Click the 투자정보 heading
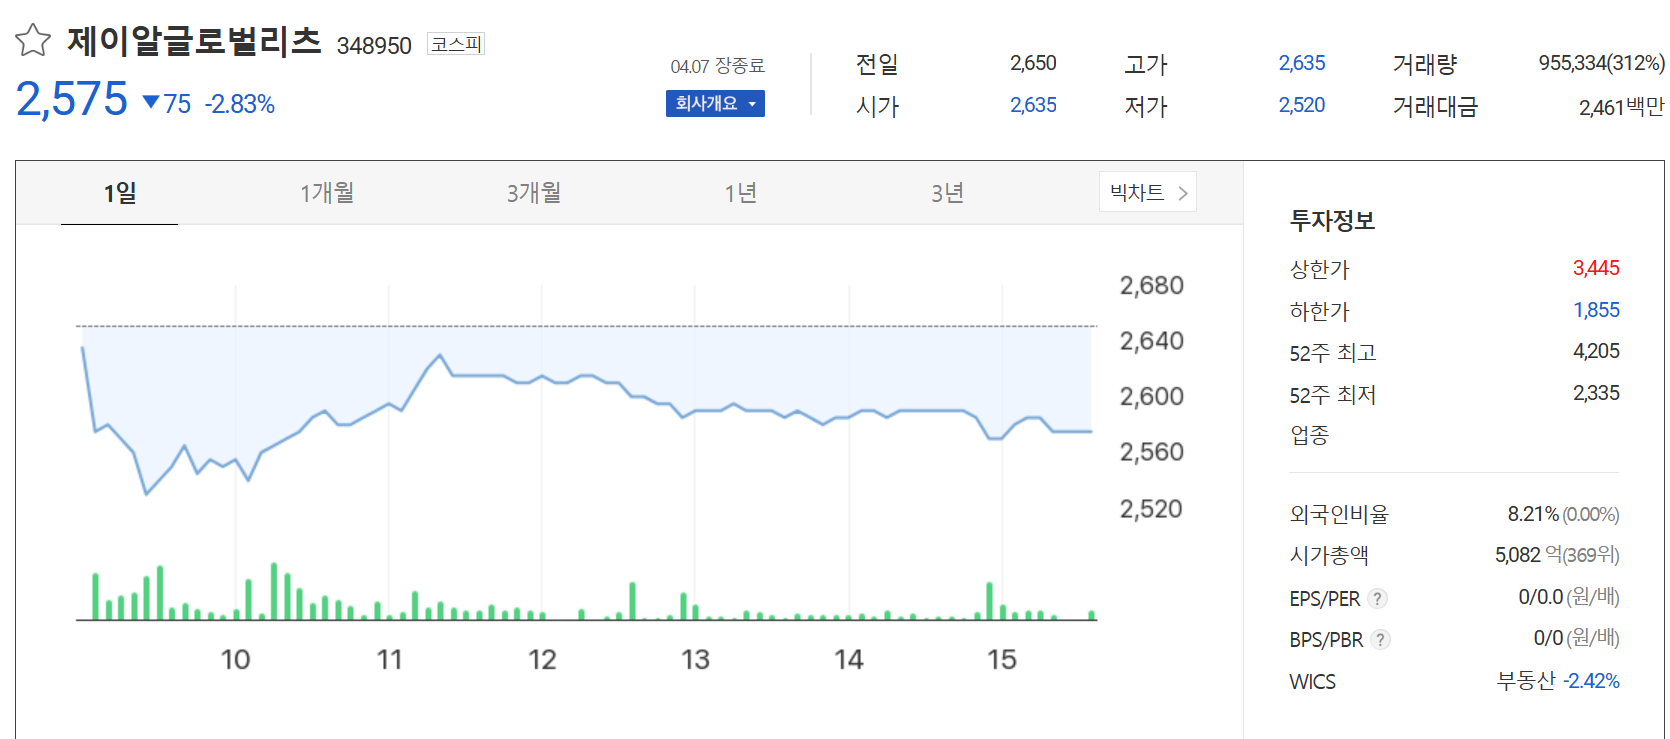This screenshot has height=739, width=1670. tap(1332, 220)
